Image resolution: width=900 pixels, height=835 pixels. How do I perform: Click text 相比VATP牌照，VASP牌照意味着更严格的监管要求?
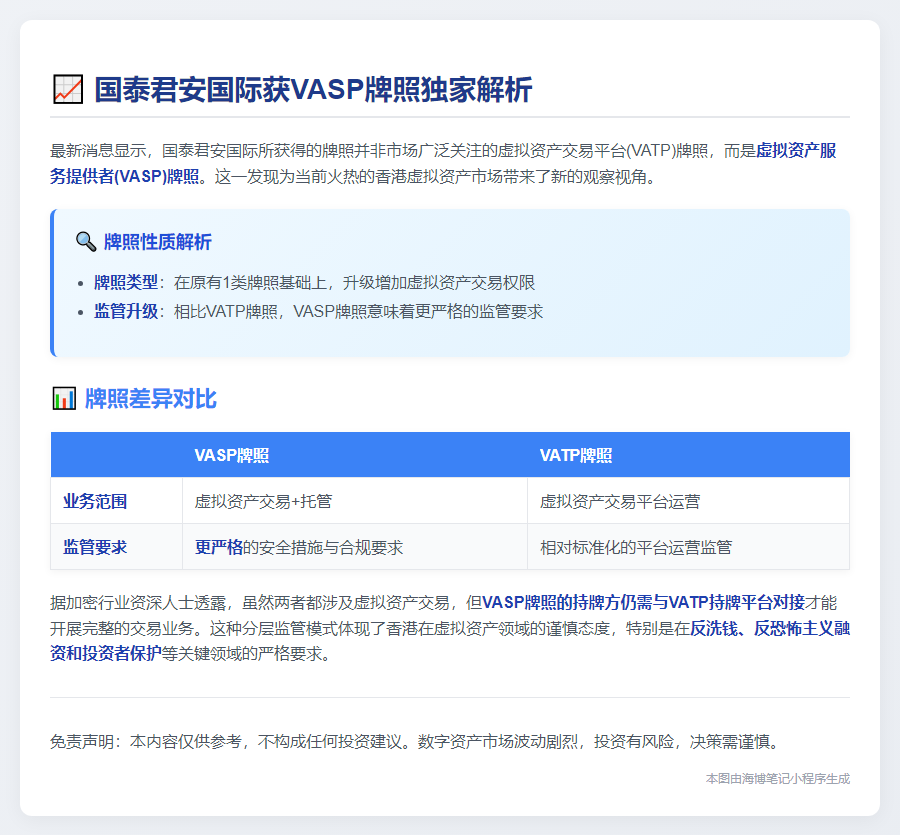358,311
